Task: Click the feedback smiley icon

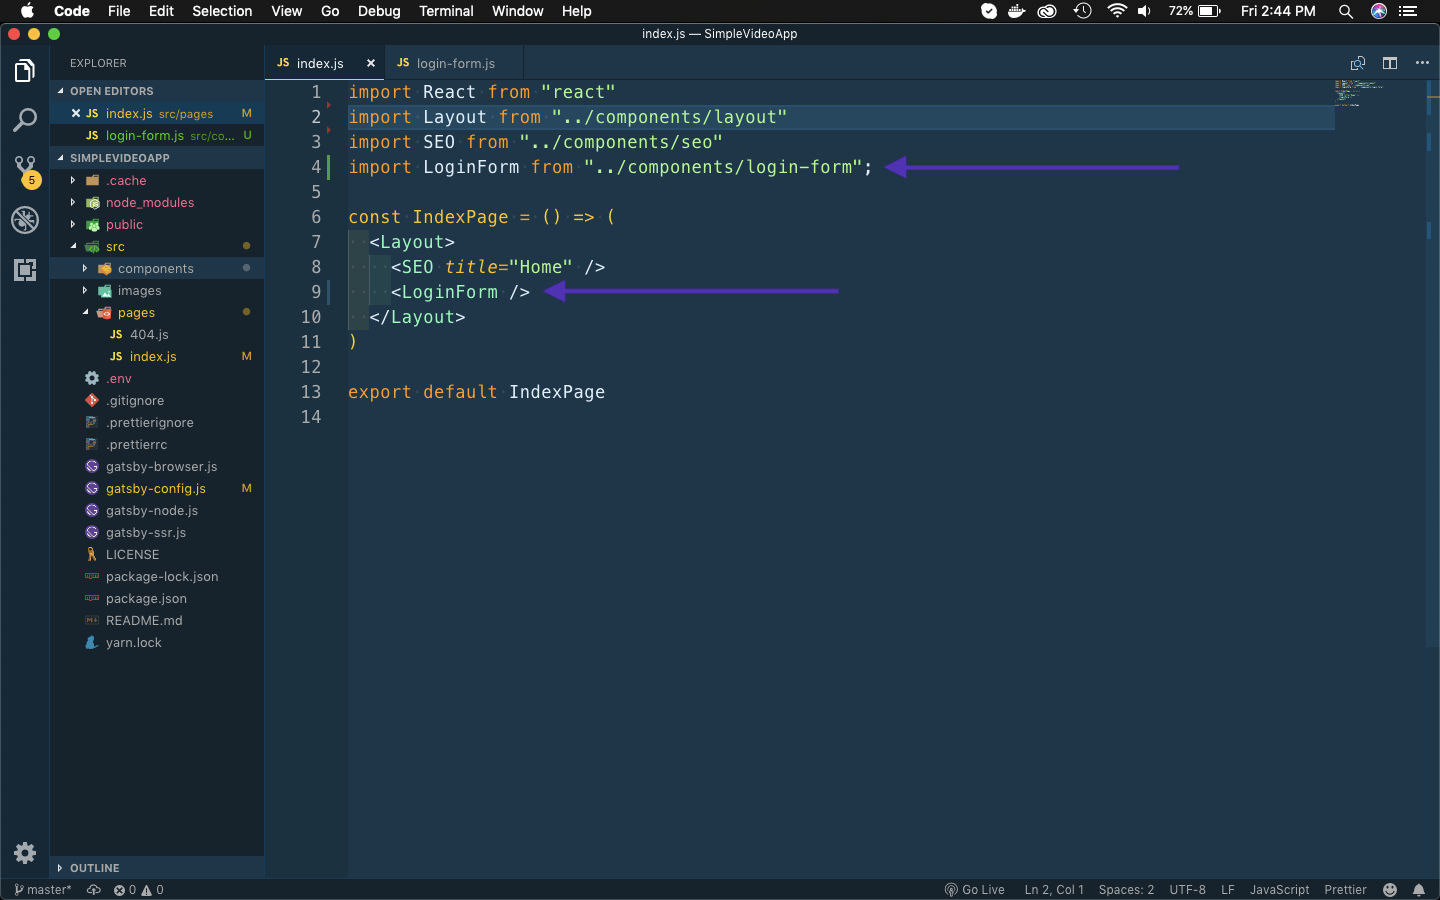Action: click(x=1390, y=890)
